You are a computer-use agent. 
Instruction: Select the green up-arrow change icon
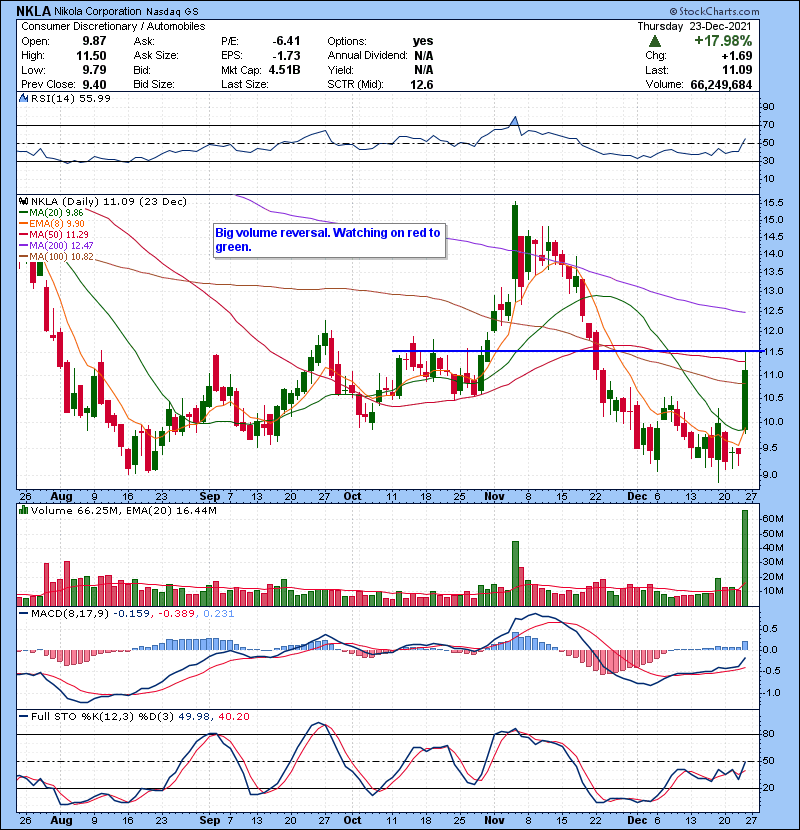point(654,41)
